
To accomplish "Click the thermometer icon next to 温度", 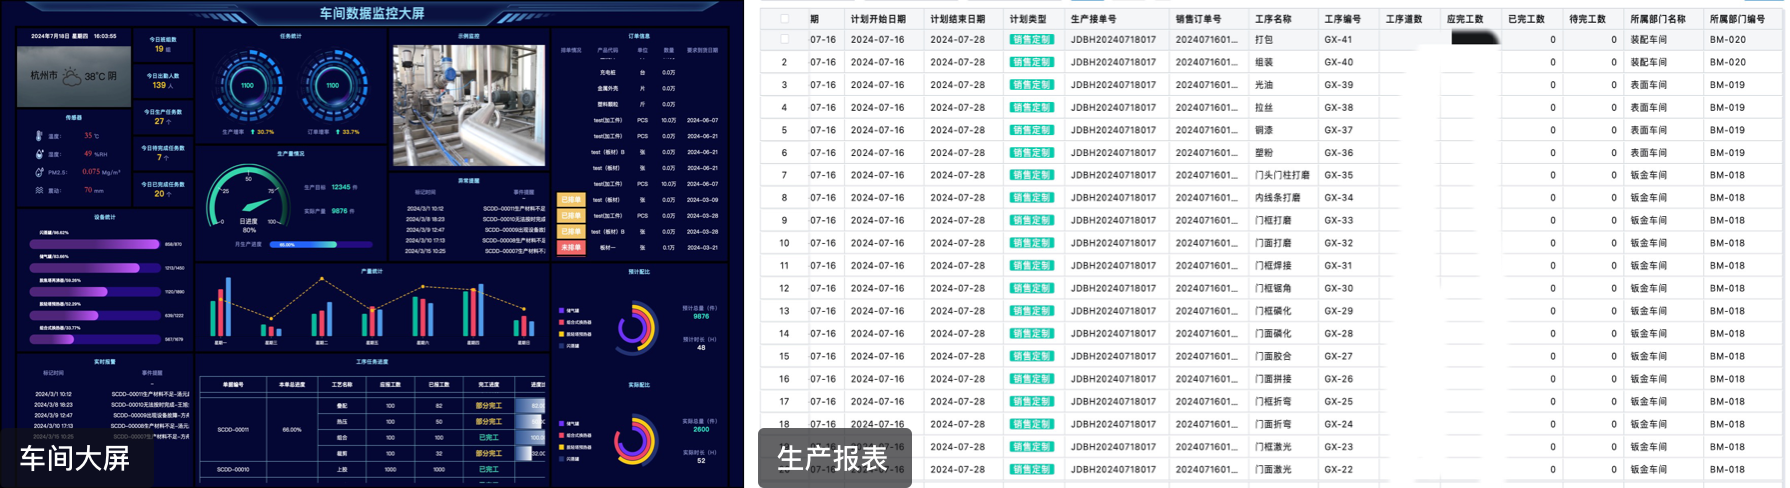I will (39, 136).
